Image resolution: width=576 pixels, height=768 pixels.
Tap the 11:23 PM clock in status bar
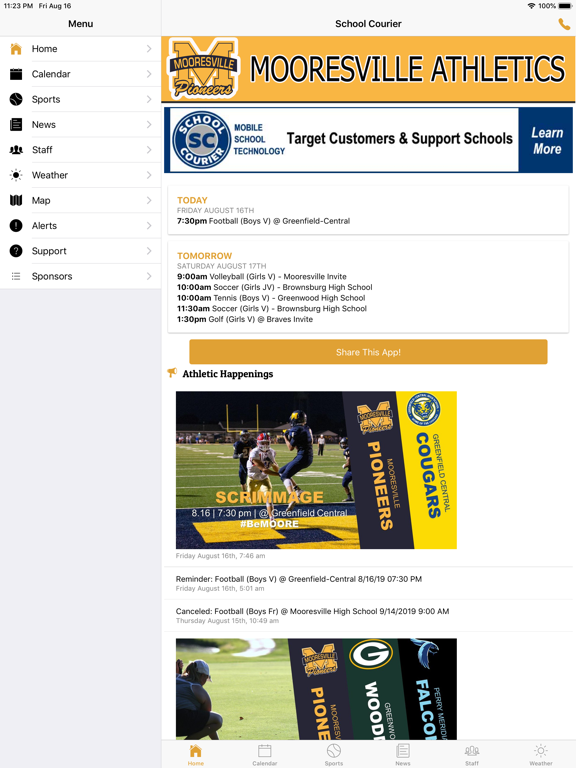pos(19,6)
